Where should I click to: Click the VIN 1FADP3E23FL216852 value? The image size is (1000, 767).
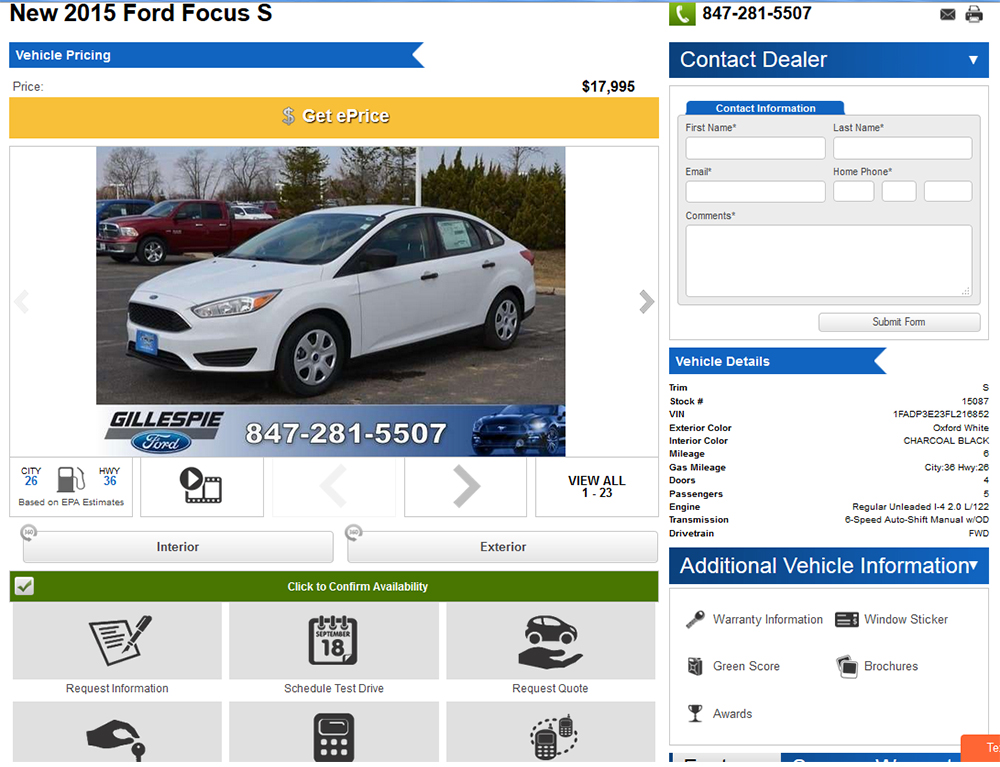[941, 414]
